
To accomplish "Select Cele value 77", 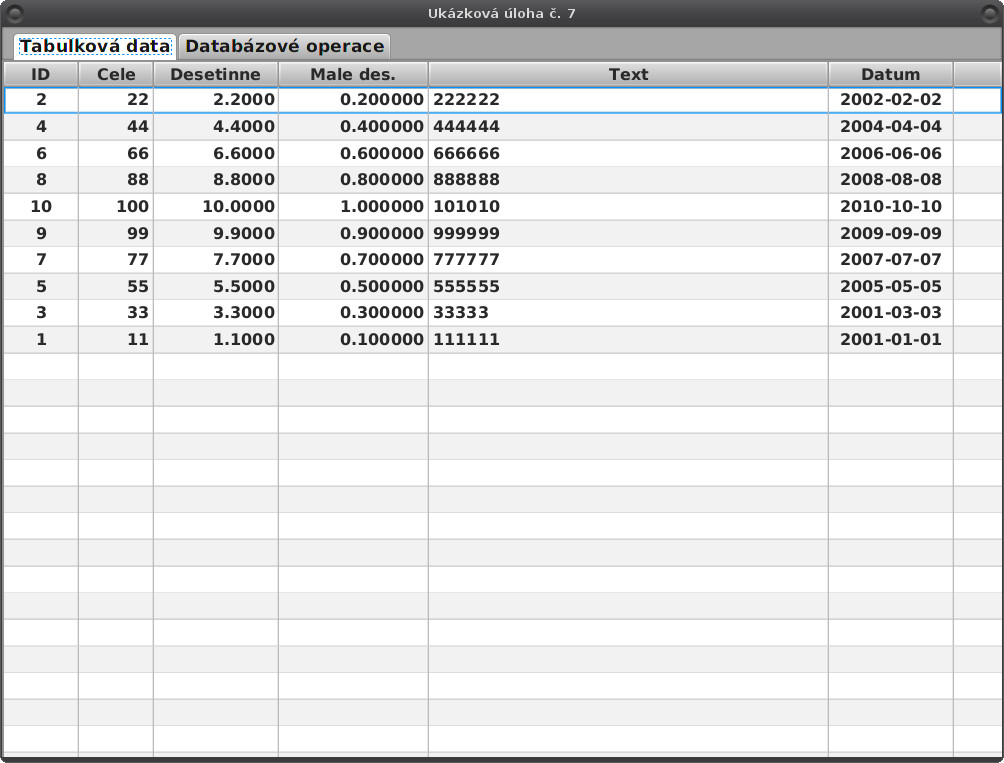I will (116, 260).
